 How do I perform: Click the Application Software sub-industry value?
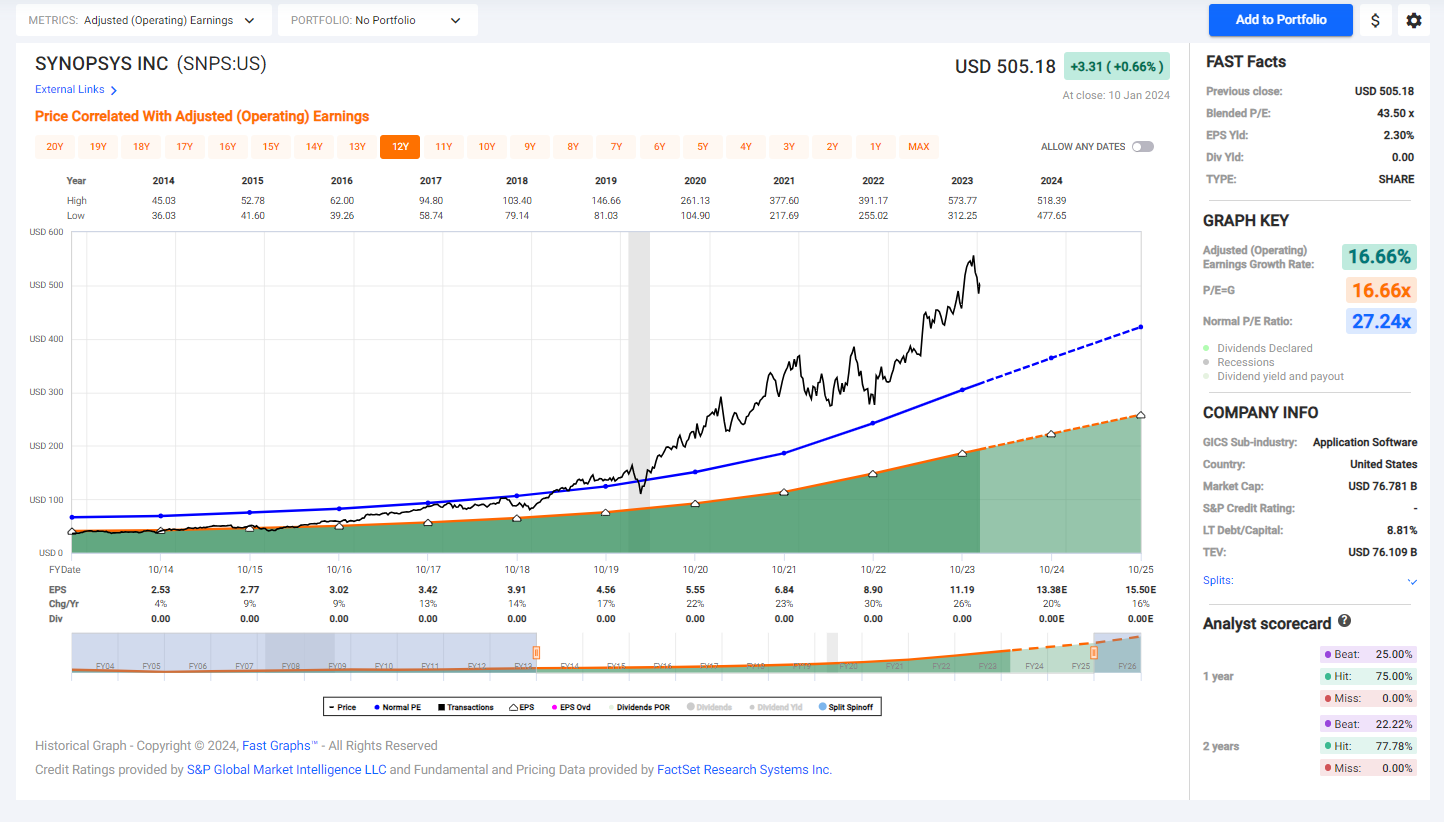(x=1365, y=442)
